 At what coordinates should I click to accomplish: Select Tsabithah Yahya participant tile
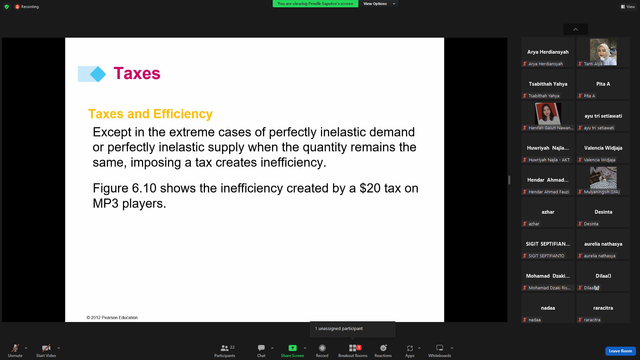coord(548,84)
